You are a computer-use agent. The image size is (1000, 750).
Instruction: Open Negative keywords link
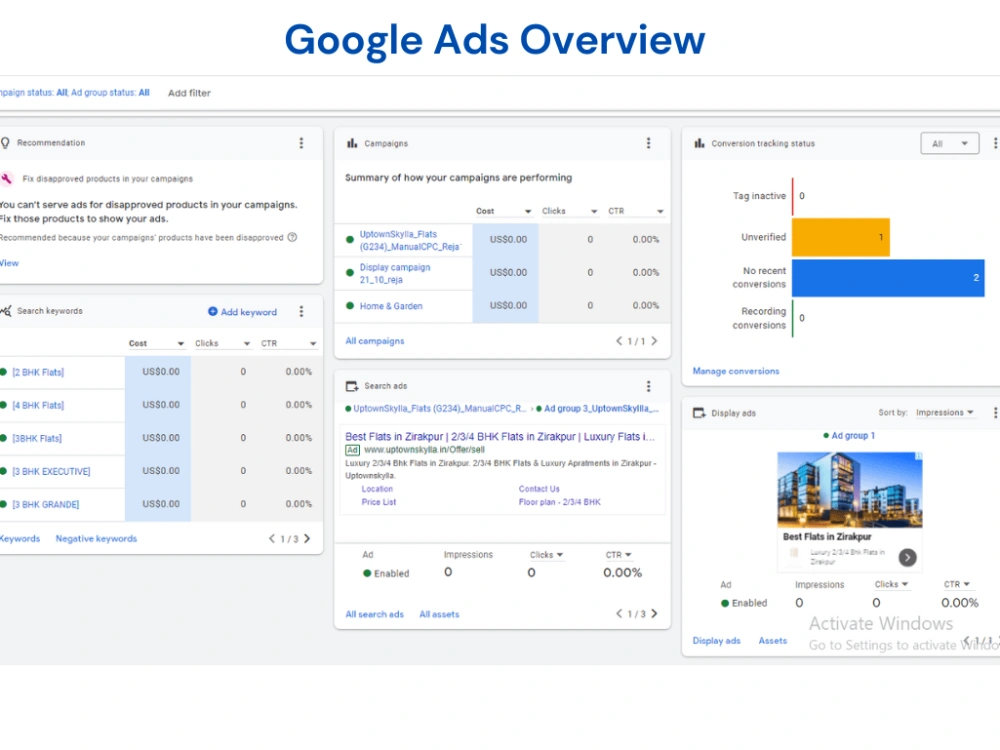96,538
